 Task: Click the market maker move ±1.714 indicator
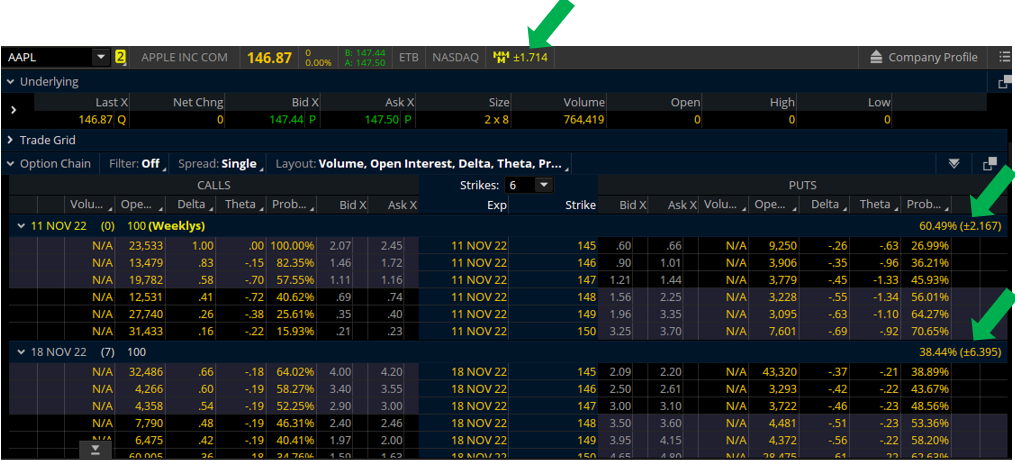[520, 57]
